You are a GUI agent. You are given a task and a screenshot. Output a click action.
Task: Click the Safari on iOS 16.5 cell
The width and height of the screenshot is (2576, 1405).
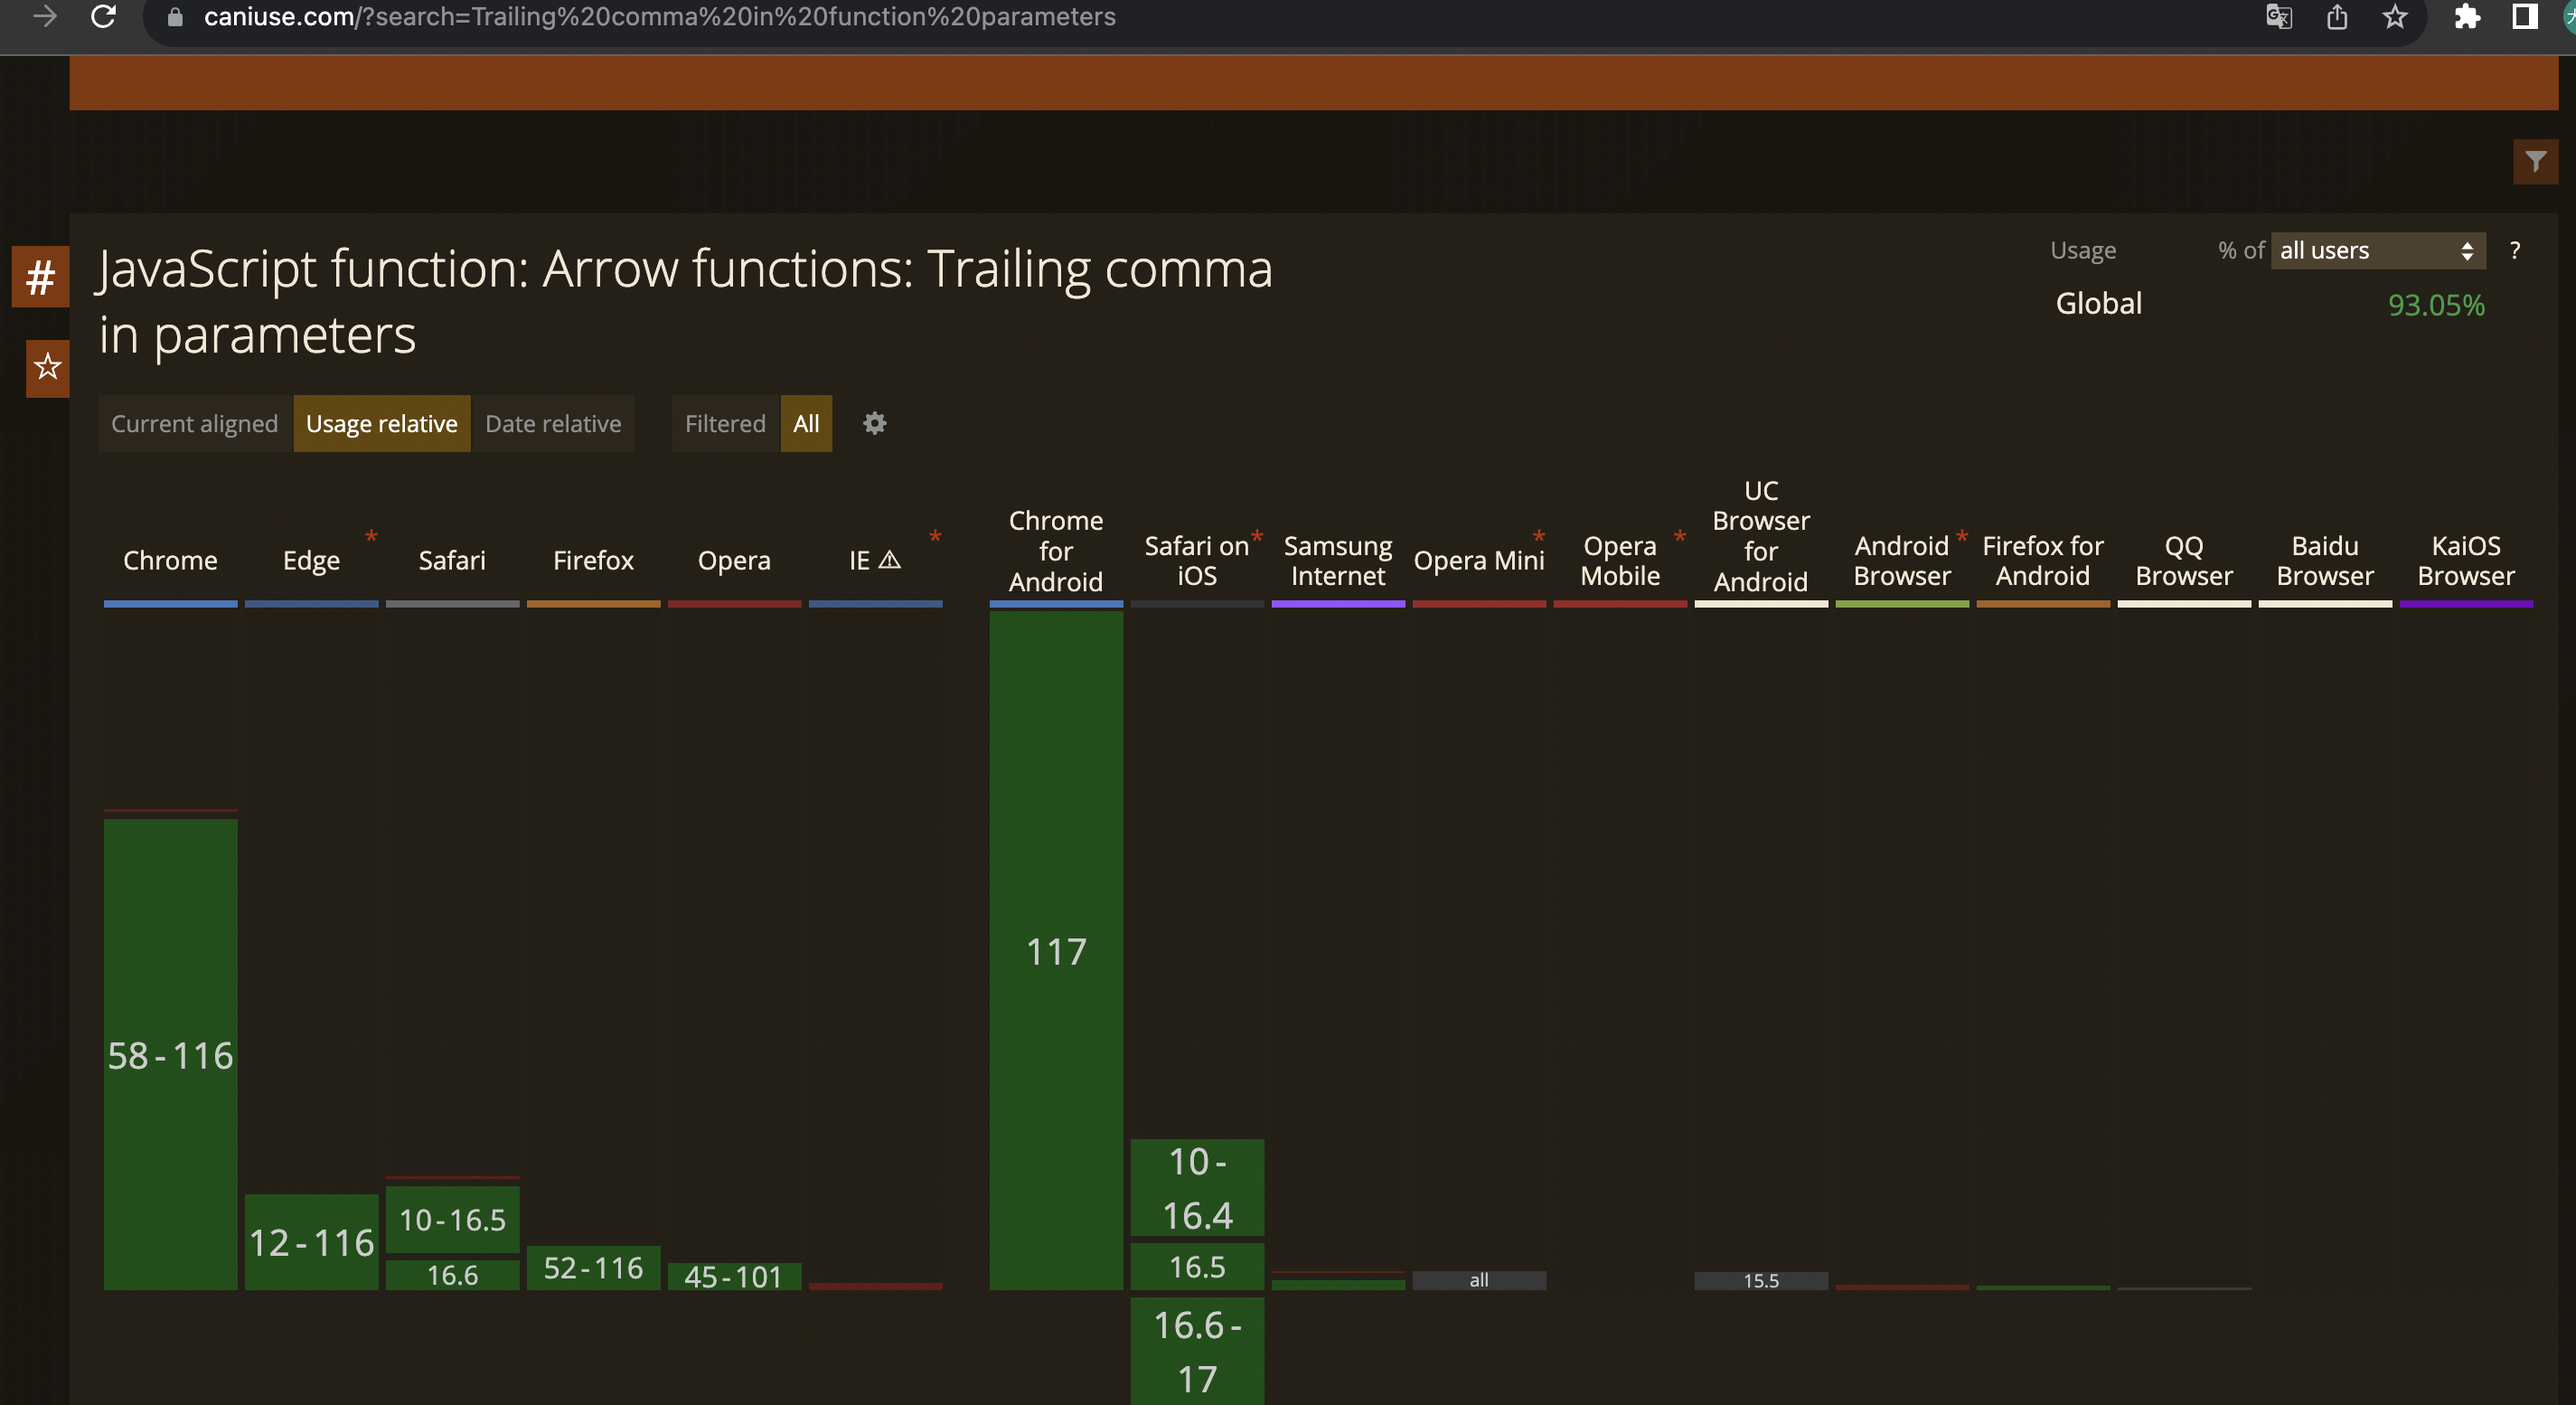click(x=1196, y=1267)
